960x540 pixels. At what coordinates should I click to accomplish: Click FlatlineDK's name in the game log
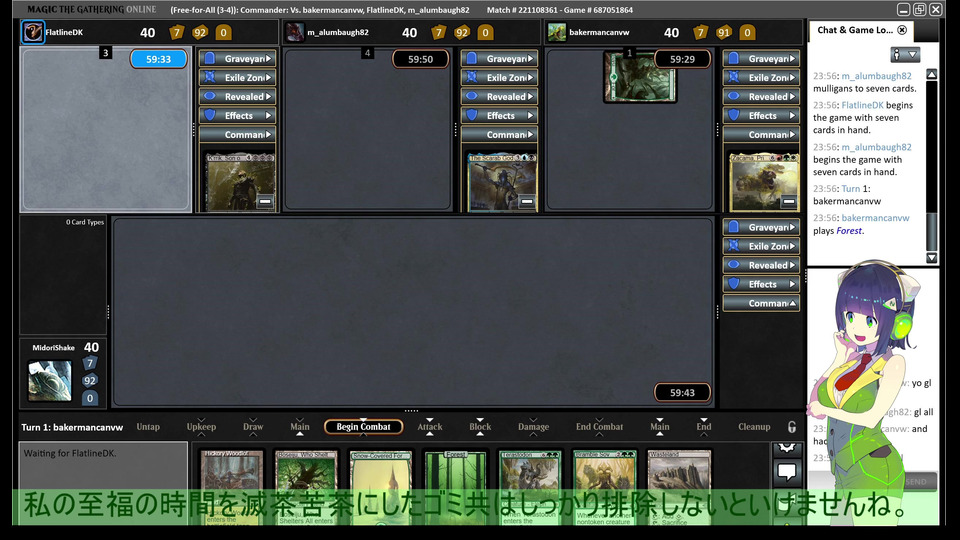click(x=862, y=105)
